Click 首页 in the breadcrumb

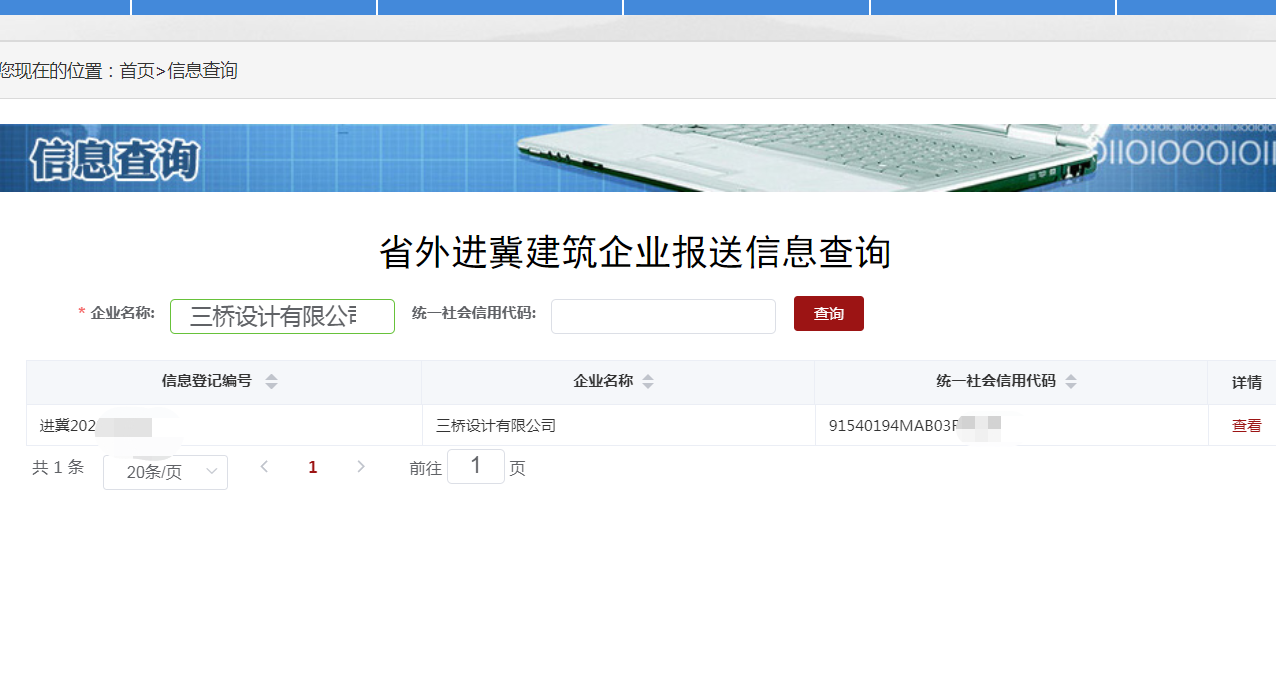[137, 71]
